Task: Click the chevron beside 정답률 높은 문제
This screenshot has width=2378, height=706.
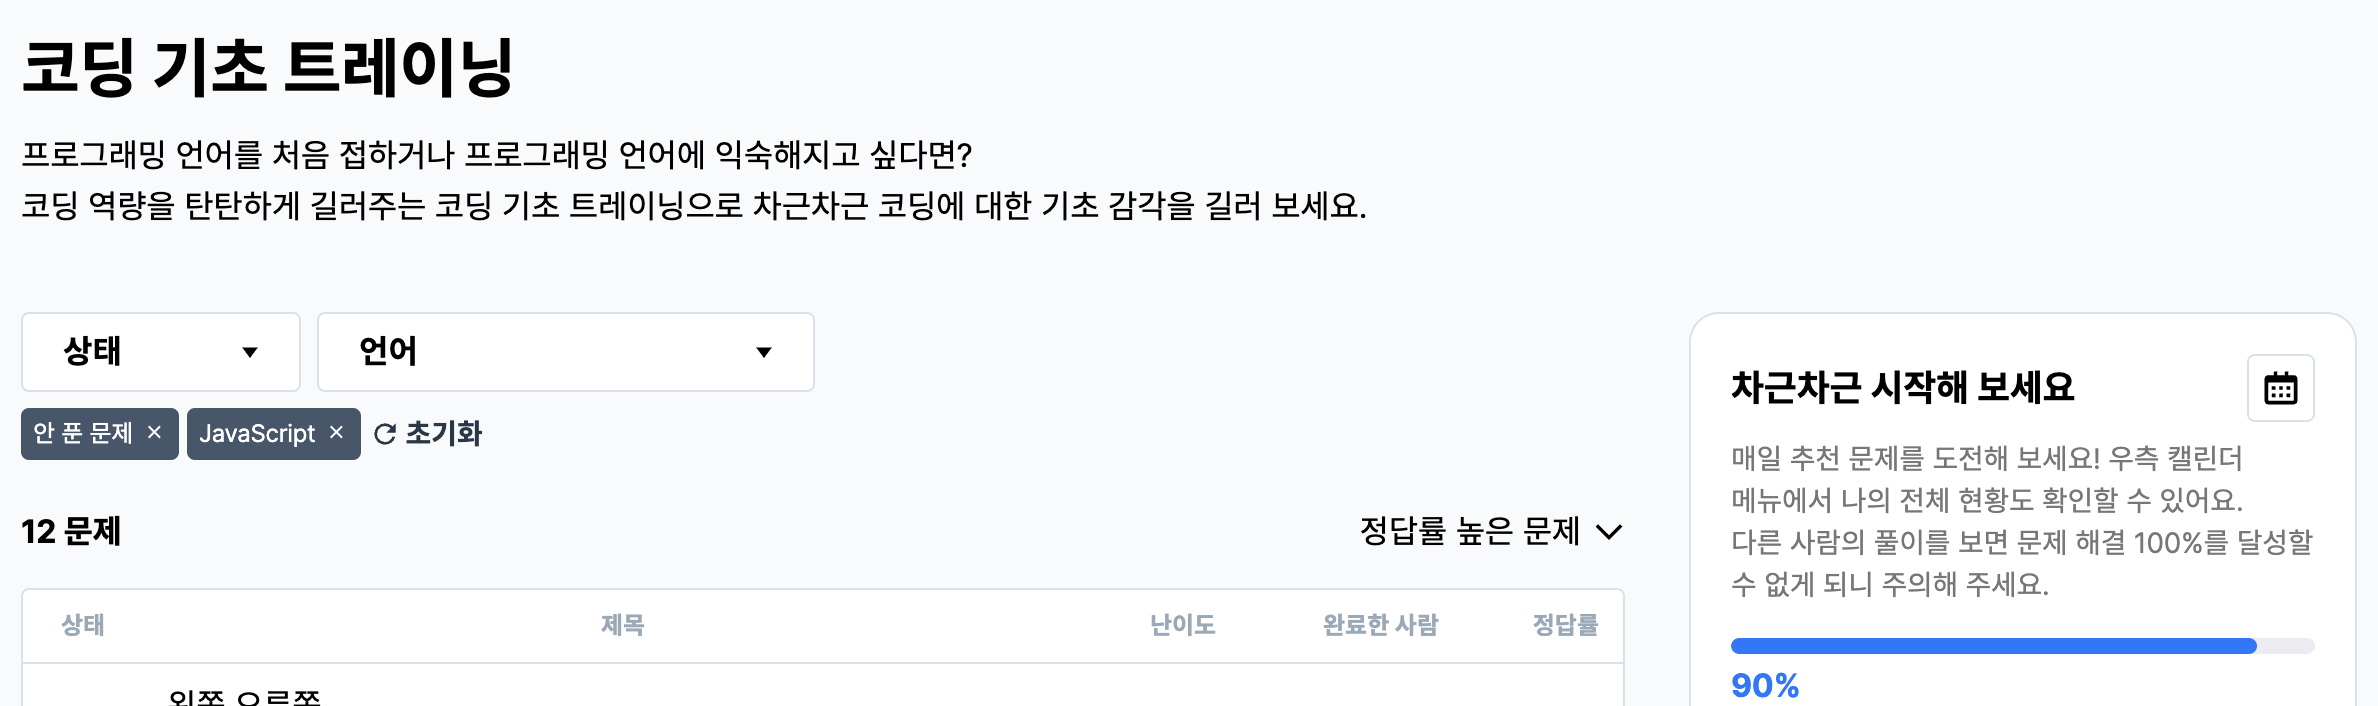Action: pyautogui.click(x=1609, y=532)
